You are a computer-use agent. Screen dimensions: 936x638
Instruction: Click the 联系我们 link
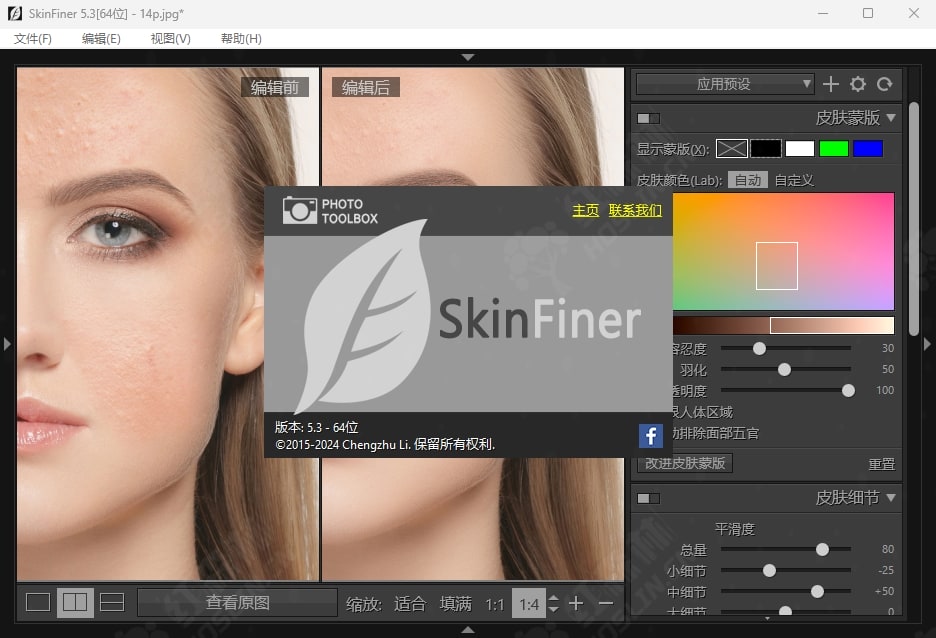(x=635, y=210)
